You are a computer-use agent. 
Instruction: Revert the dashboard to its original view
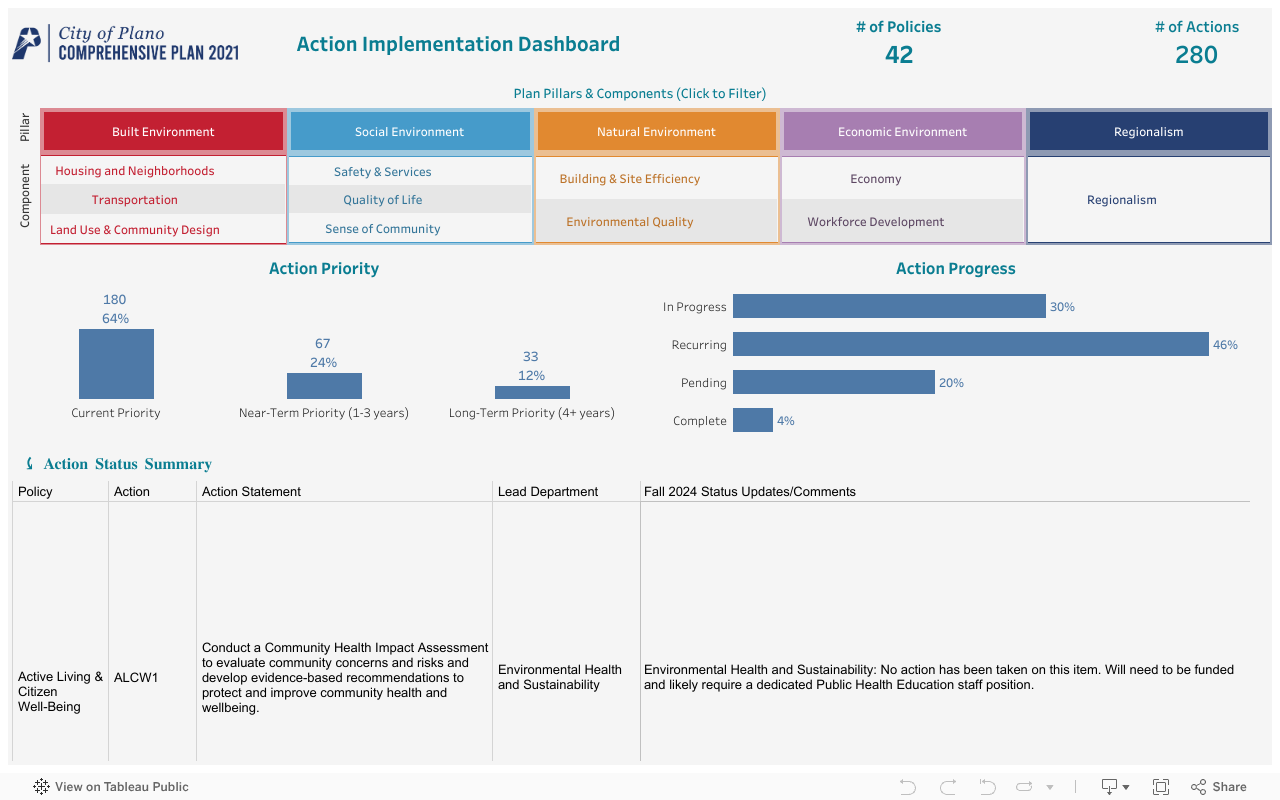click(x=986, y=787)
